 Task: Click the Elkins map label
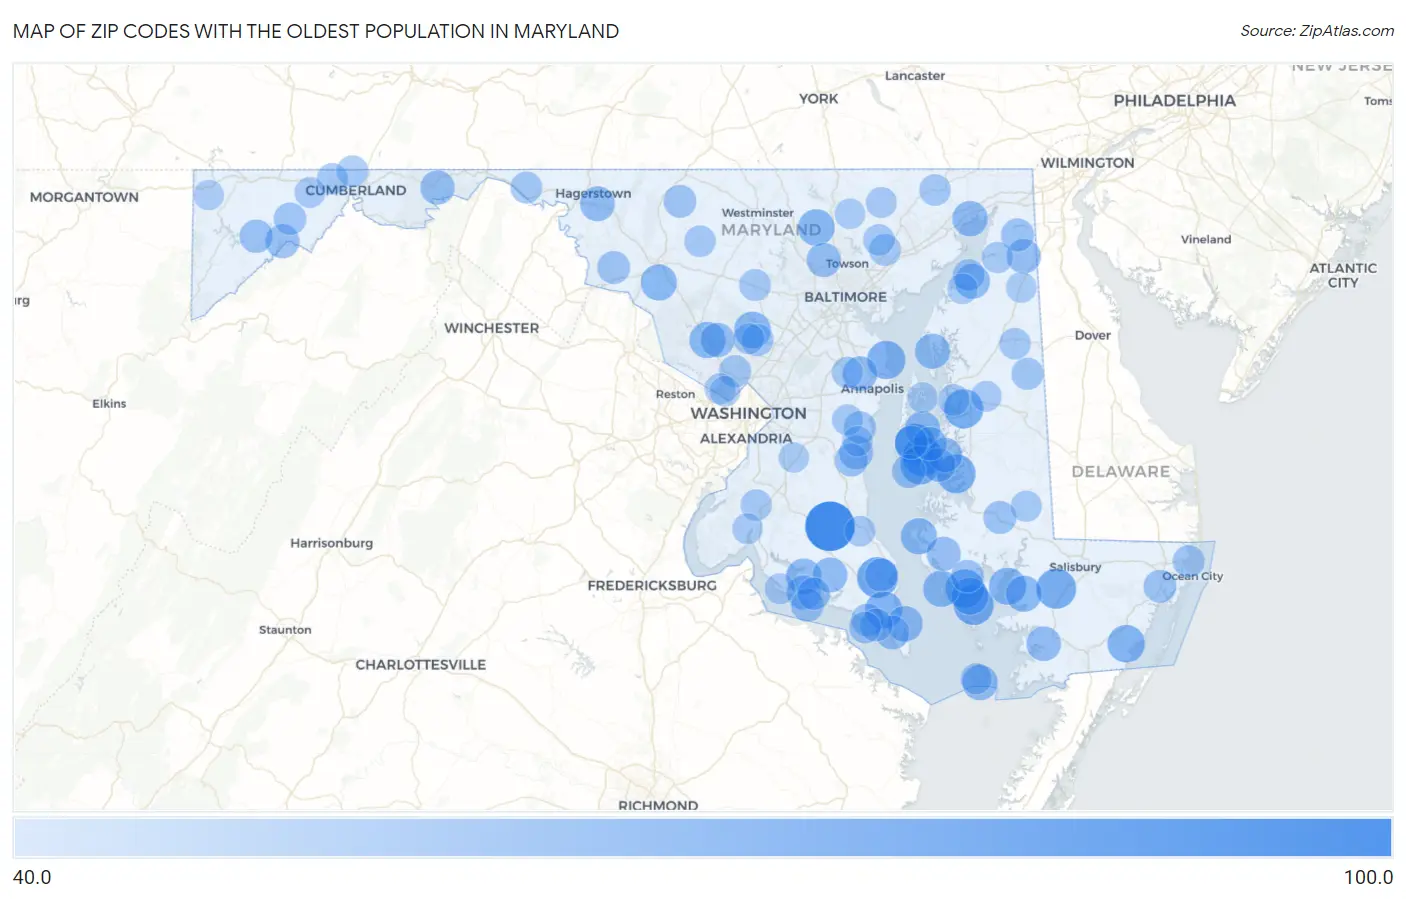tap(109, 403)
